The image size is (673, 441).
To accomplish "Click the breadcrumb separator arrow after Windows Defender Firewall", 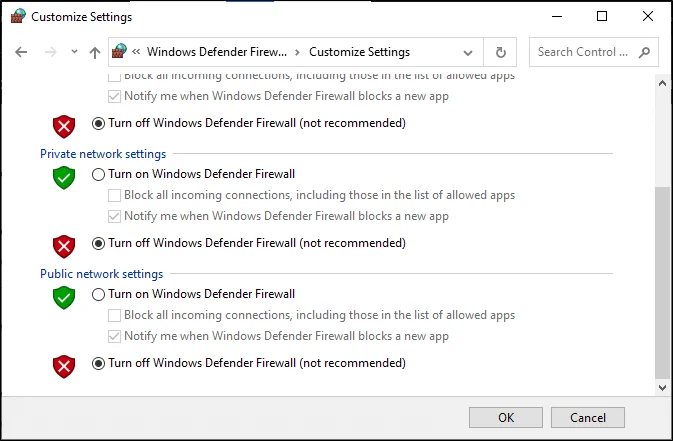I will click(x=297, y=52).
